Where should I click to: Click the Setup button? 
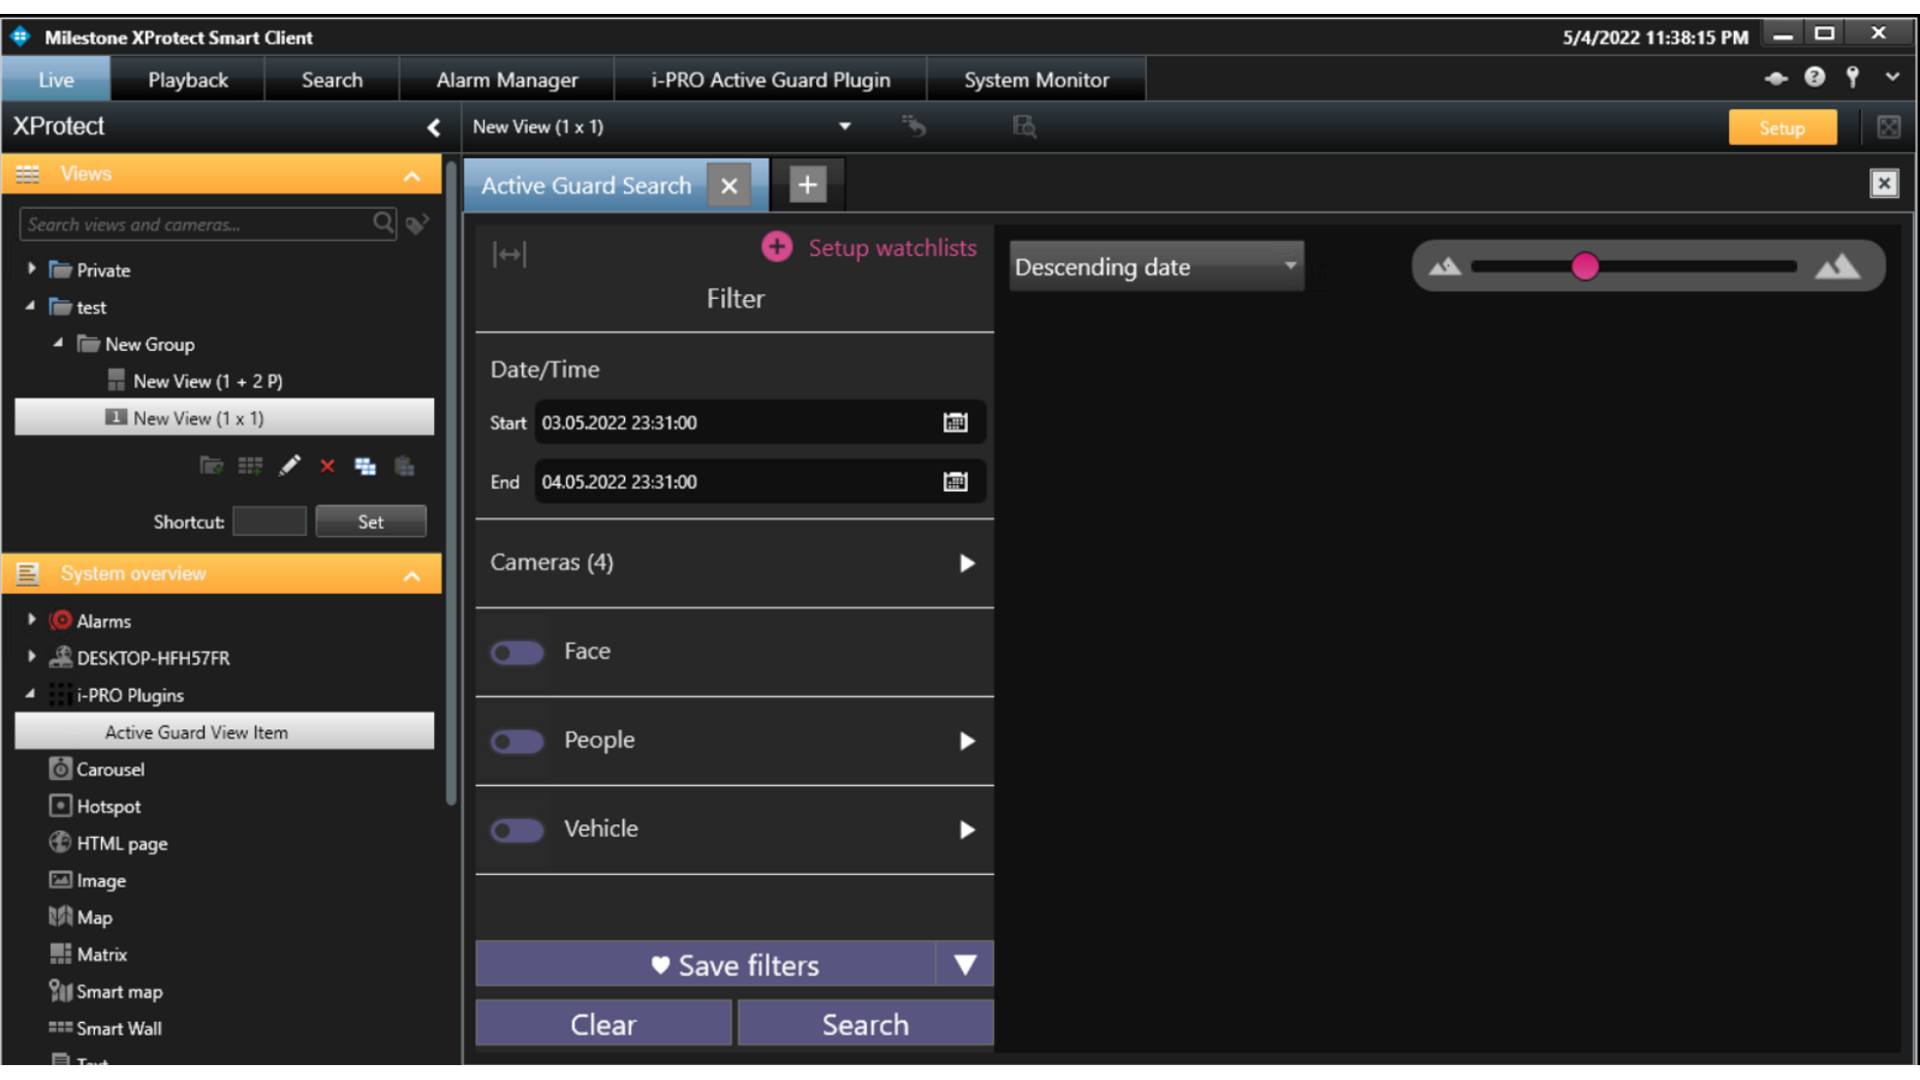click(1782, 127)
